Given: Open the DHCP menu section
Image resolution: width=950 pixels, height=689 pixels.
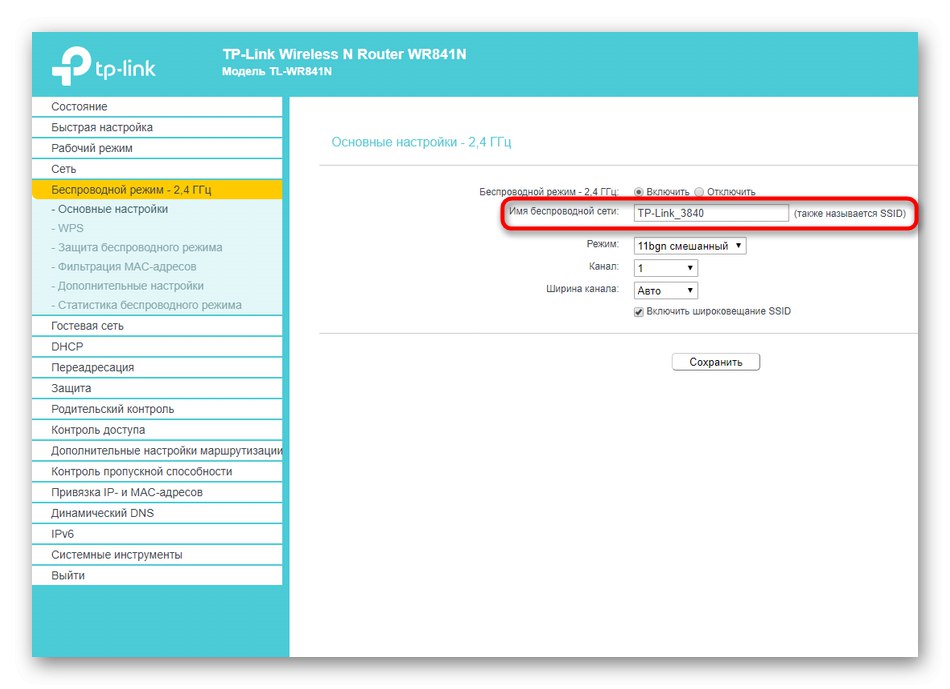Looking at the screenshot, I should (157, 347).
